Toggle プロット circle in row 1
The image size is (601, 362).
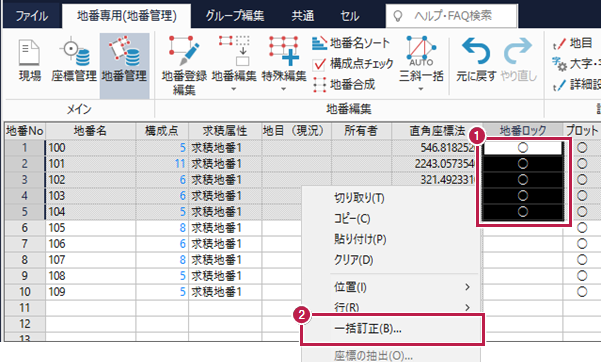coord(582,148)
